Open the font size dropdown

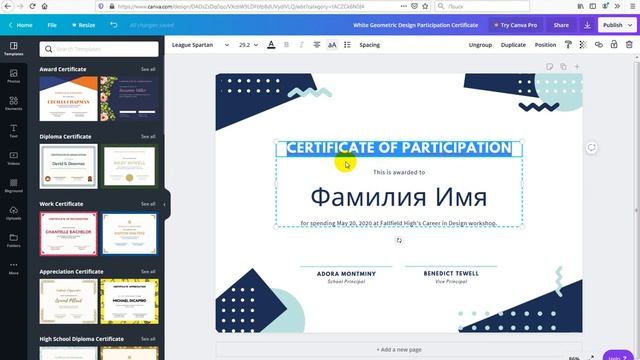pos(248,45)
